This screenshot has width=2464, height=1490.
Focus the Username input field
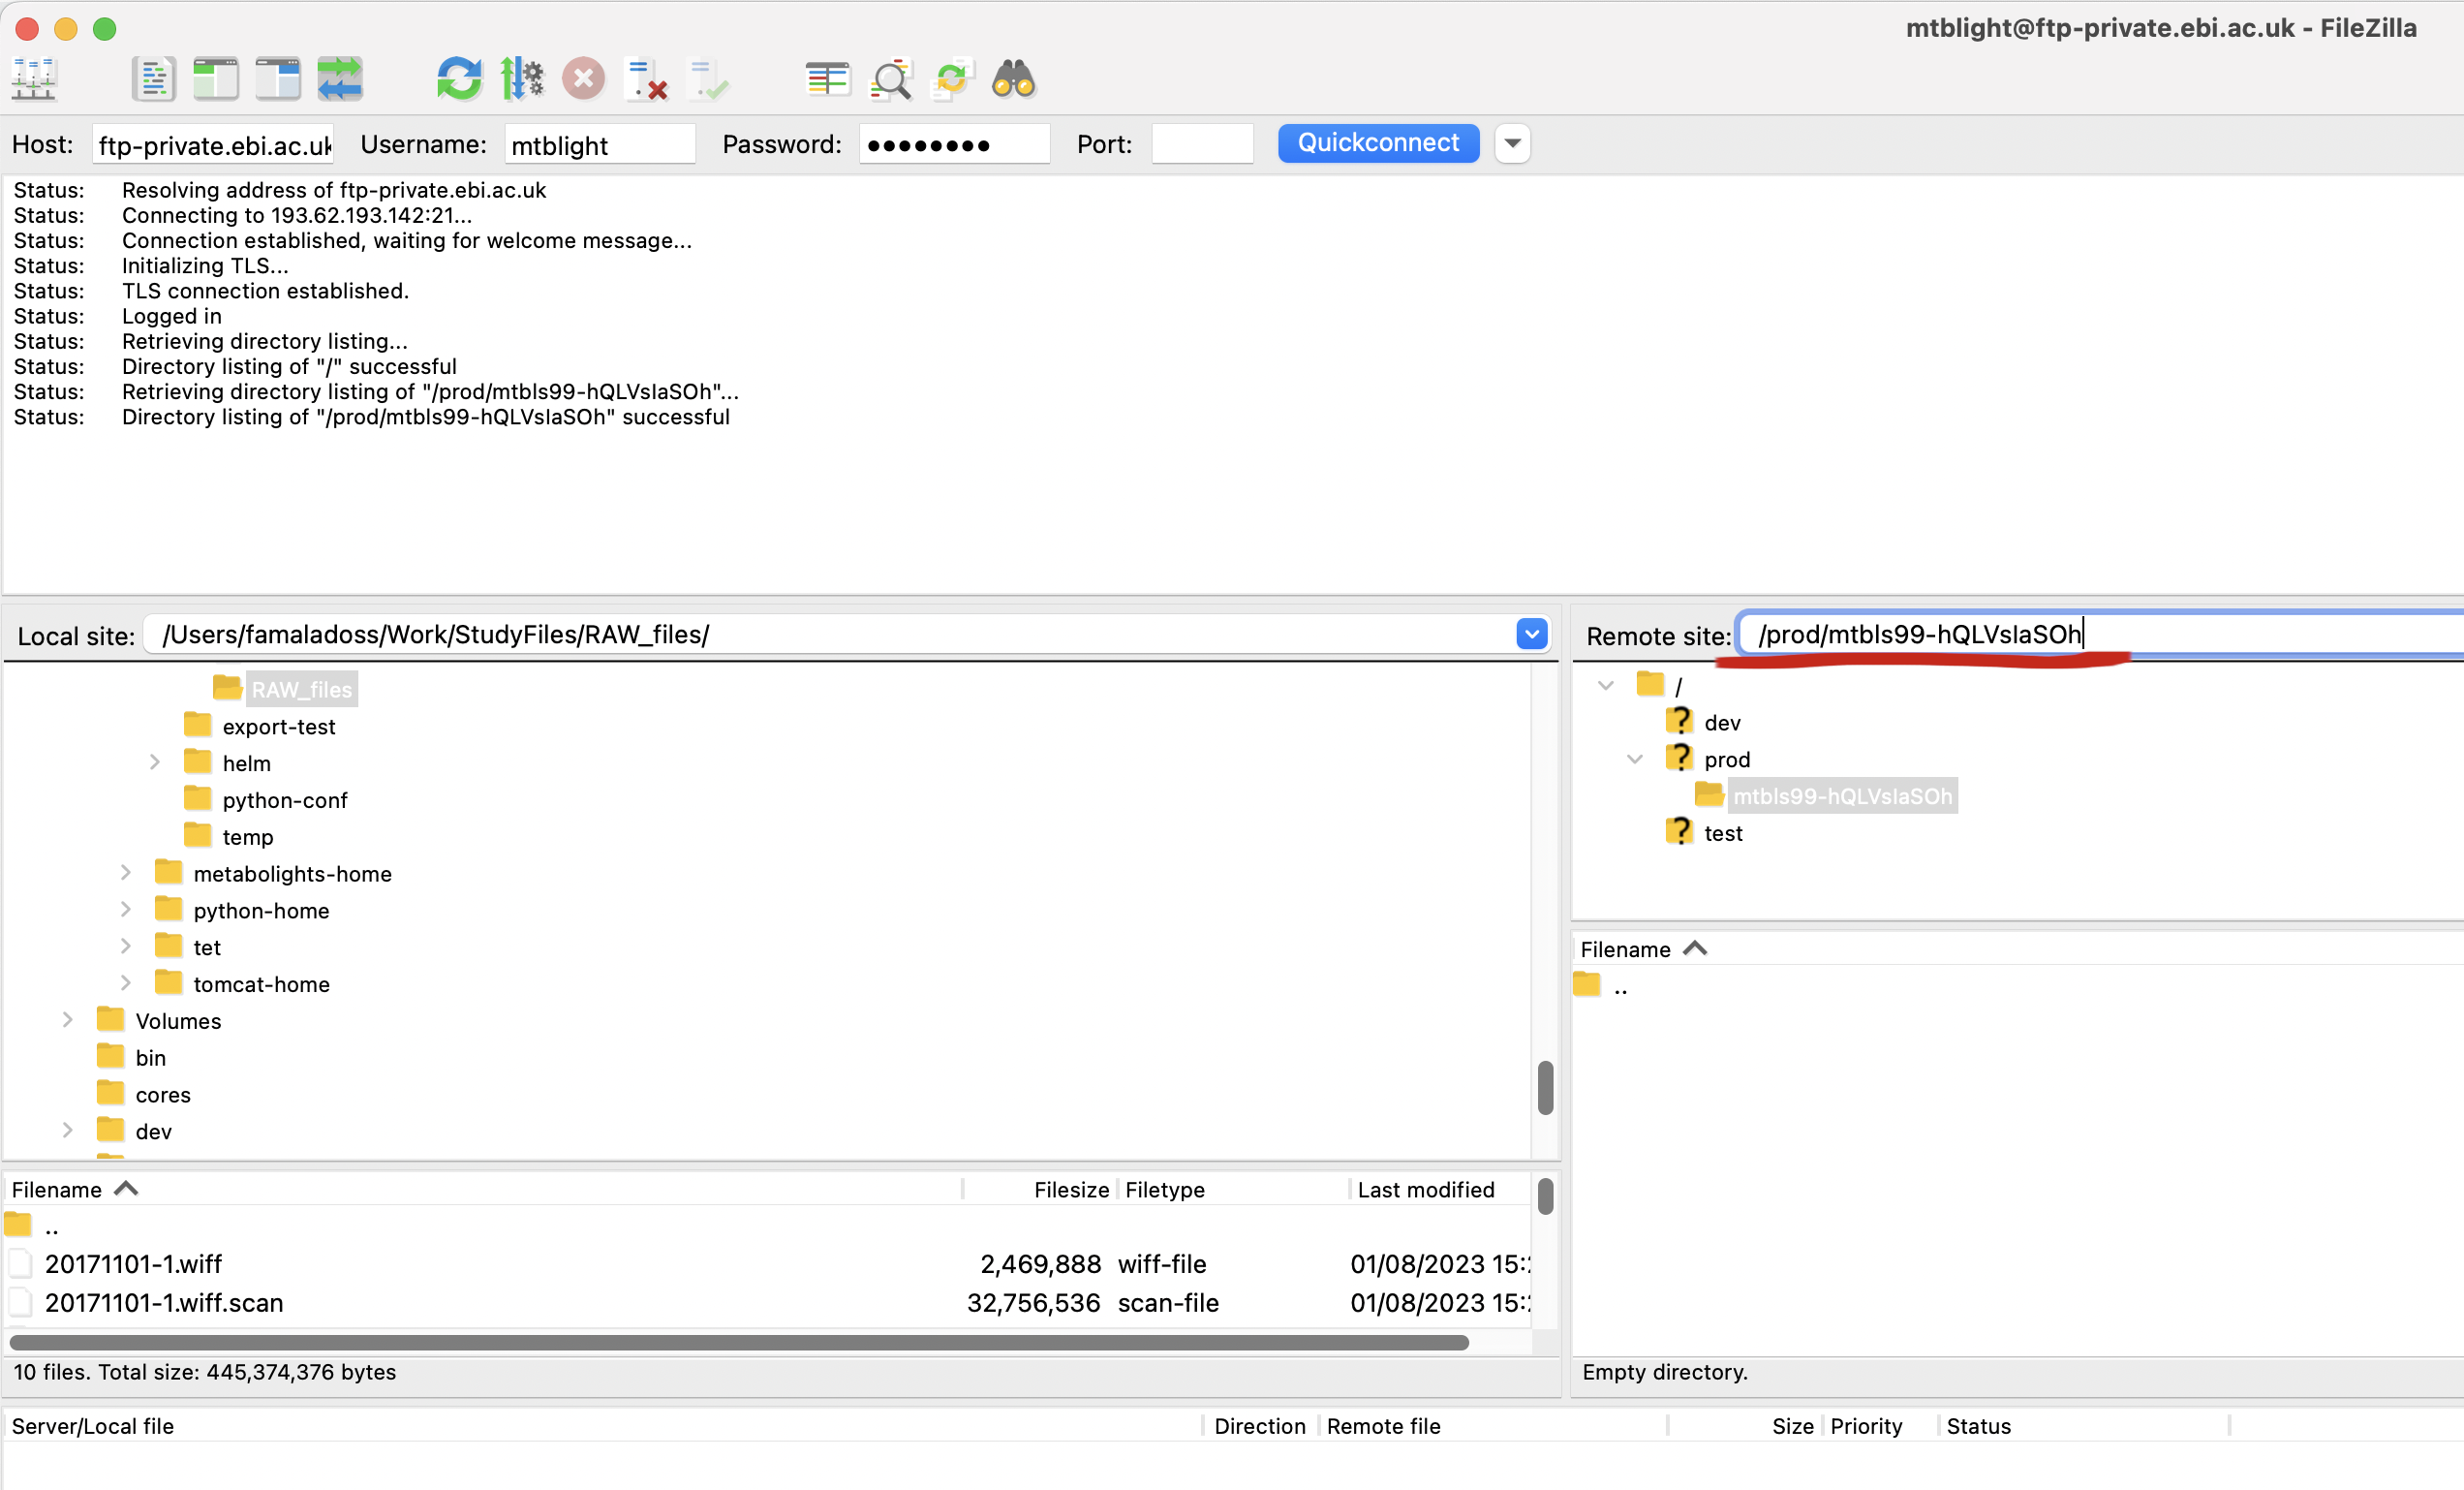(x=599, y=145)
